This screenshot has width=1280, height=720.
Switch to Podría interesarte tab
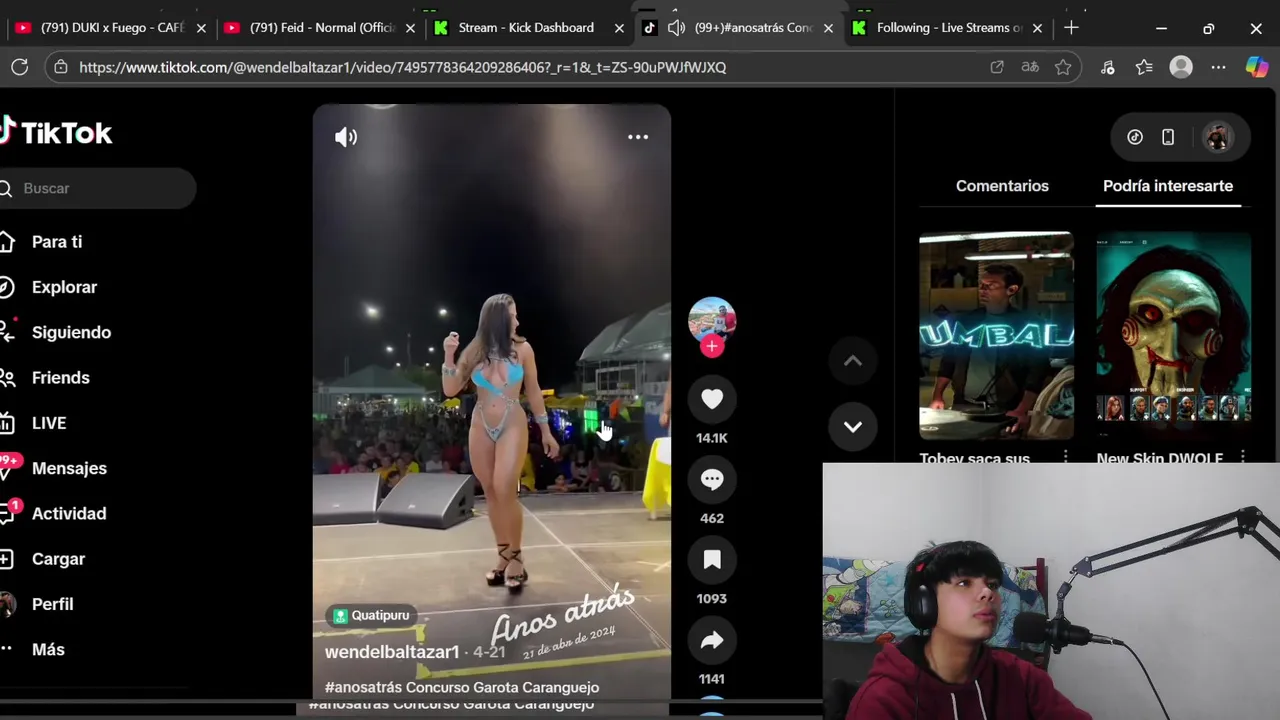click(x=1168, y=186)
